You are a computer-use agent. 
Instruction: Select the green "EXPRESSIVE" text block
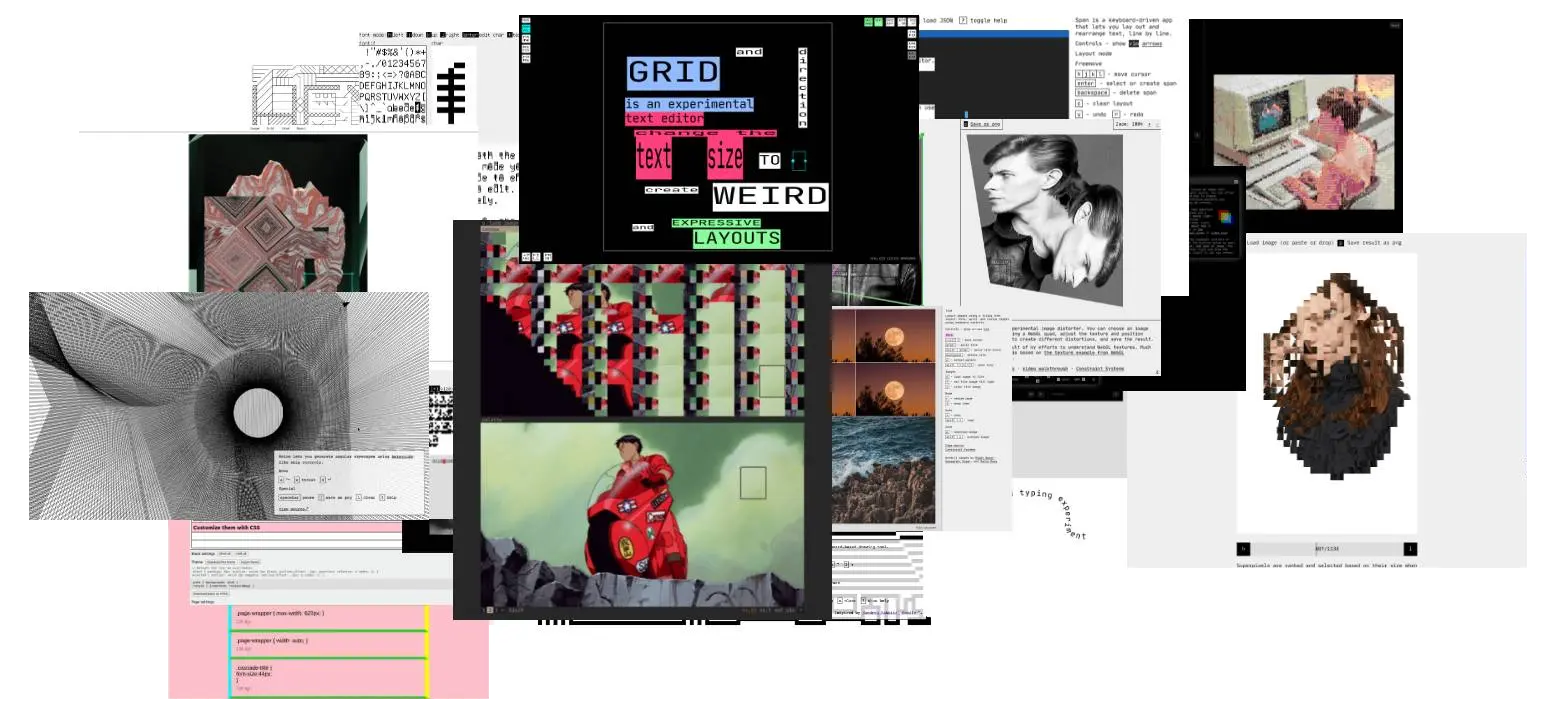[x=716, y=222]
